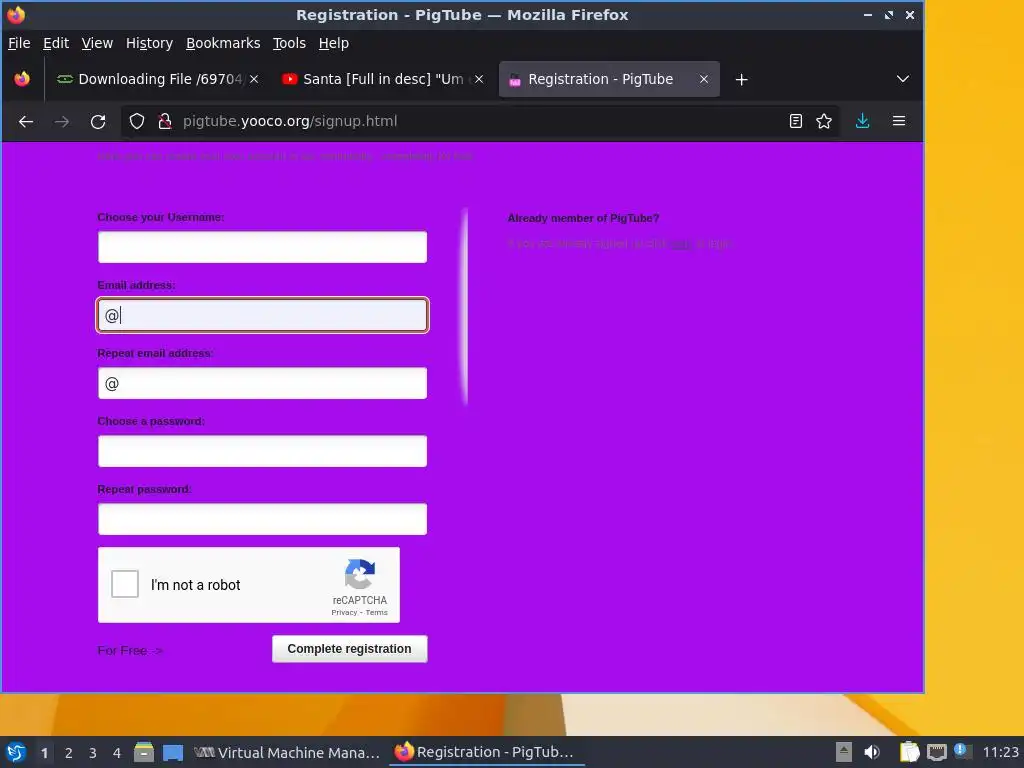Viewport: 1024px width, 768px height.
Task: Open the volume control tray icon
Action: (x=872, y=752)
